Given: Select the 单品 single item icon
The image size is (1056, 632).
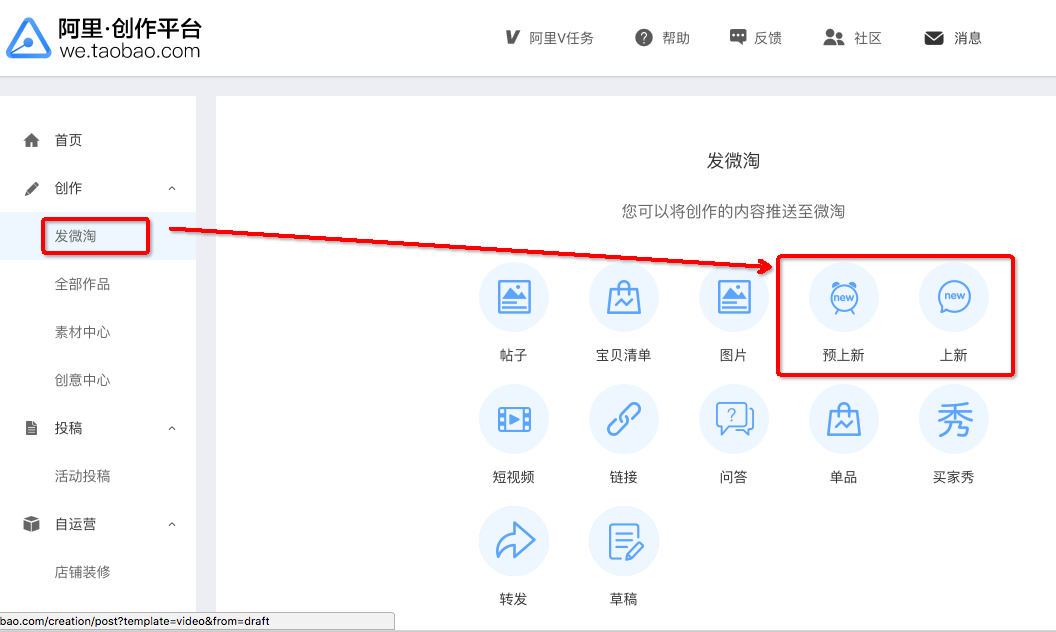Looking at the screenshot, I should pyautogui.click(x=843, y=419).
